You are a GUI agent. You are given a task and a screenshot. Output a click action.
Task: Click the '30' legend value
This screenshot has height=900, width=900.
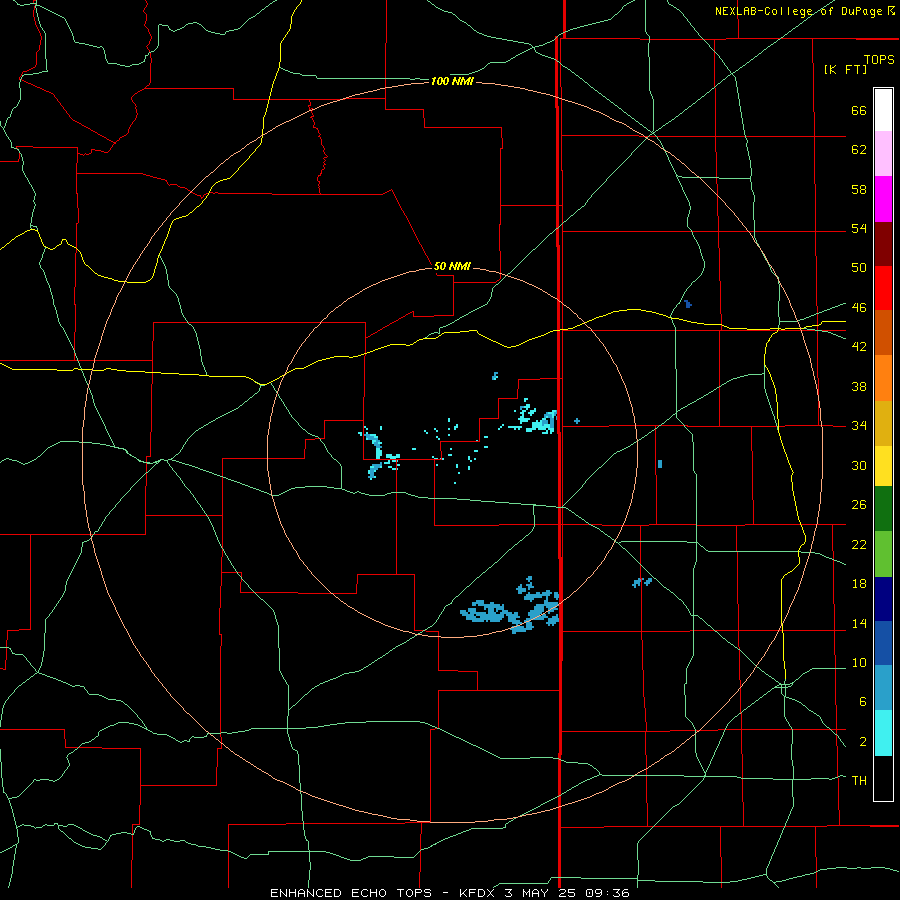coord(859,465)
